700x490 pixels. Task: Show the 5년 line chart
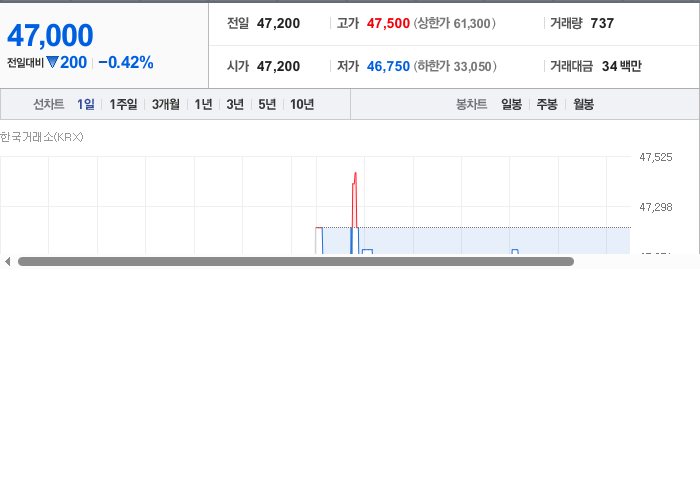tap(267, 104)
